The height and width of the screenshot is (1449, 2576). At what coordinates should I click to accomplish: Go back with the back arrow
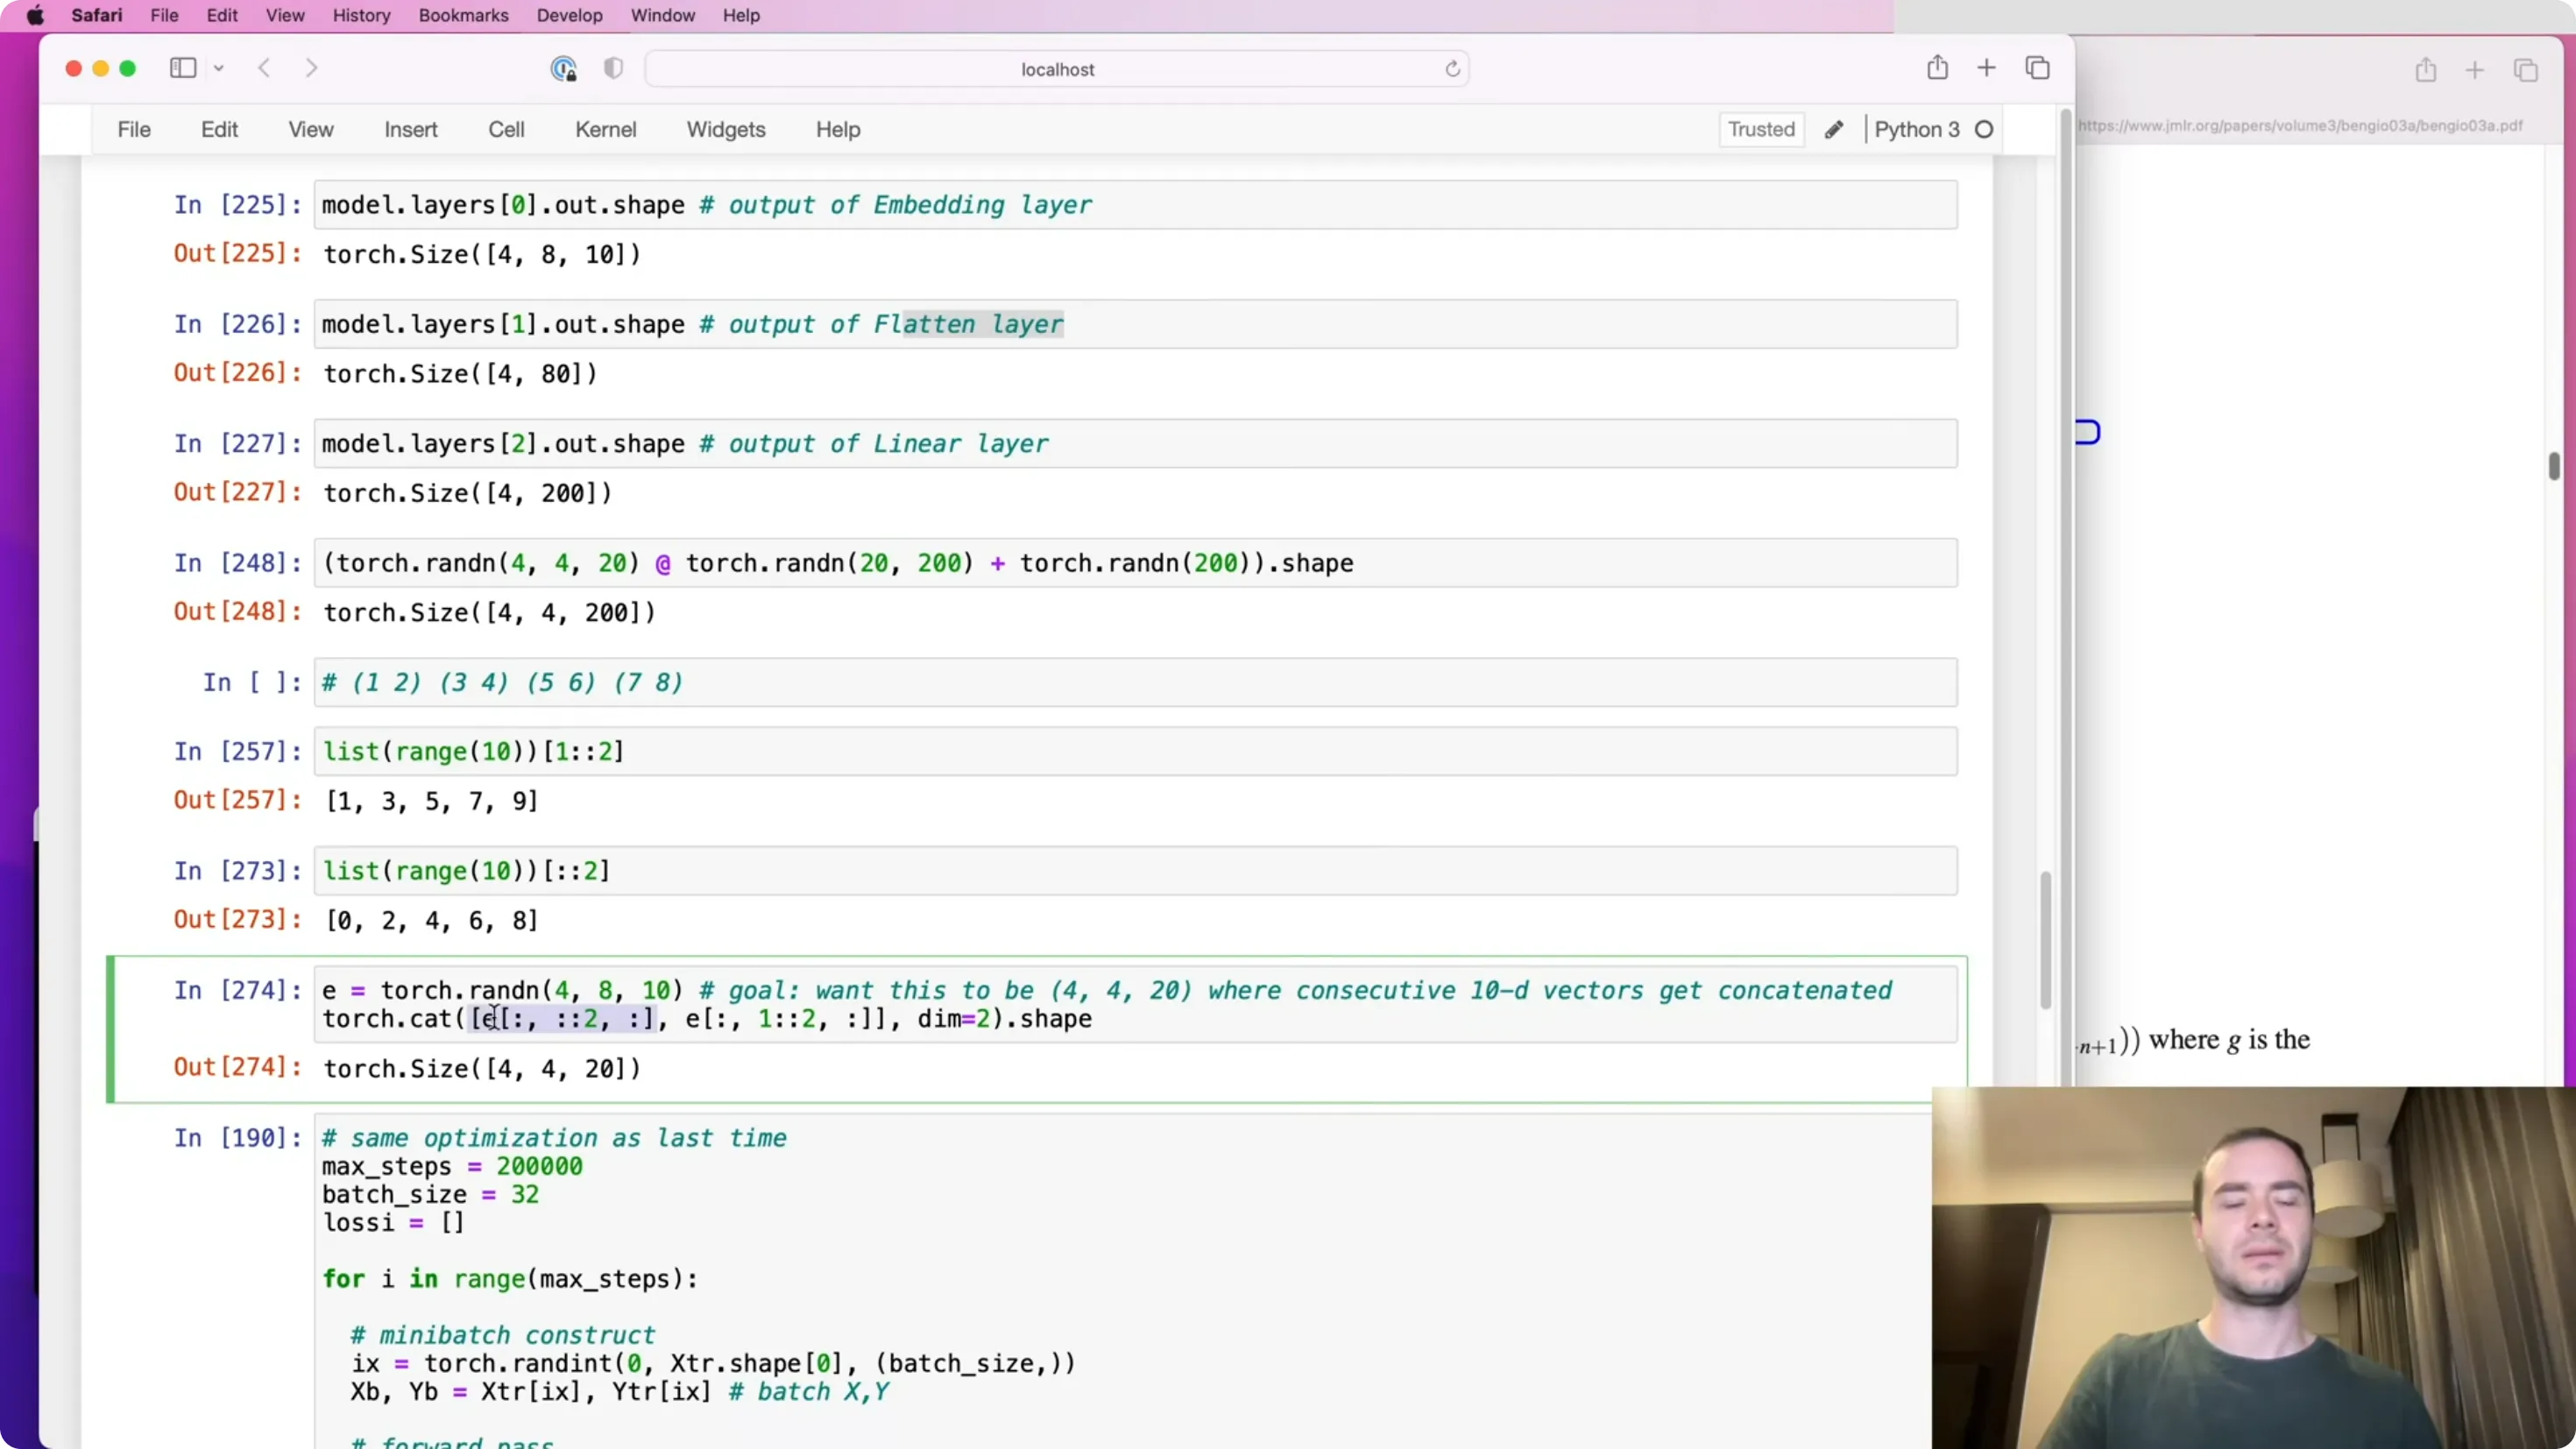264,68
